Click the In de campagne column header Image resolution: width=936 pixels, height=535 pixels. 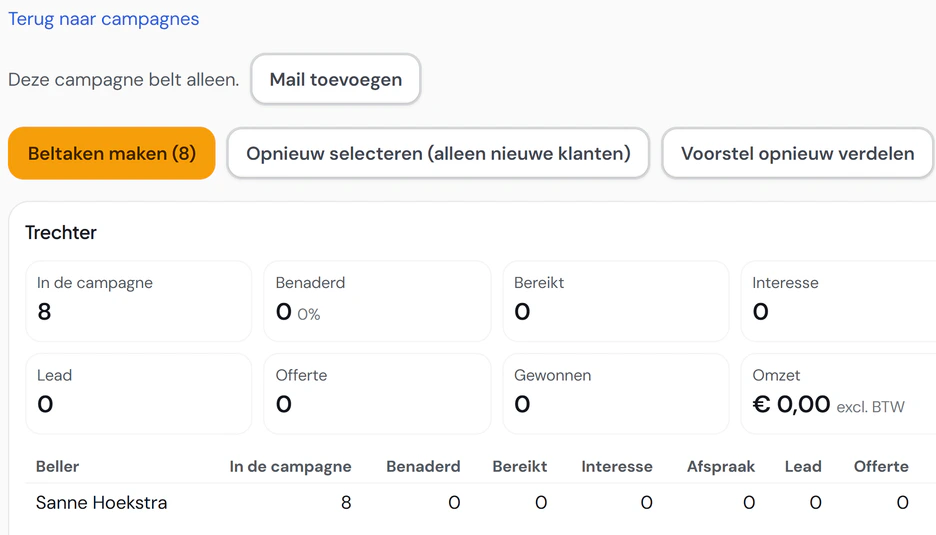(290, 466)
